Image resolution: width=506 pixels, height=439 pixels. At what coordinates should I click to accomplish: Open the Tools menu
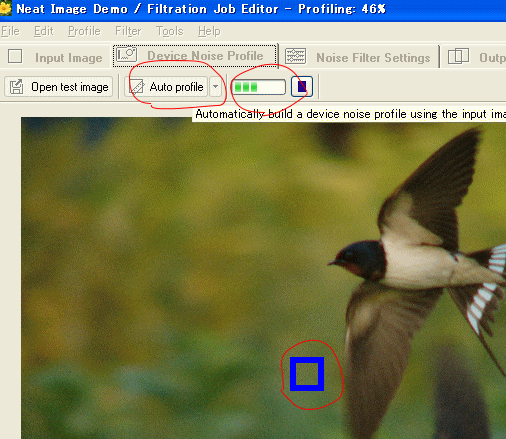(x=170, y=31)
